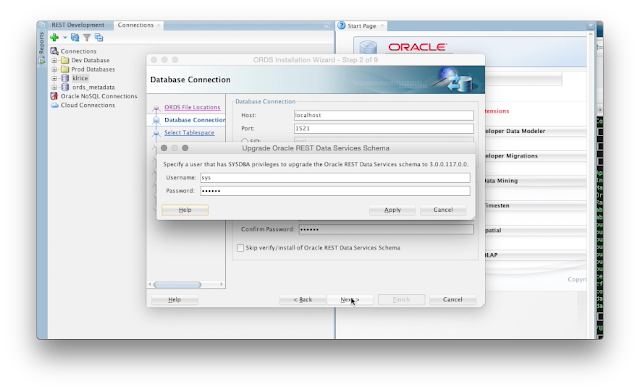Click the Refresh connections toolbar icon

(x=75, y=38)
